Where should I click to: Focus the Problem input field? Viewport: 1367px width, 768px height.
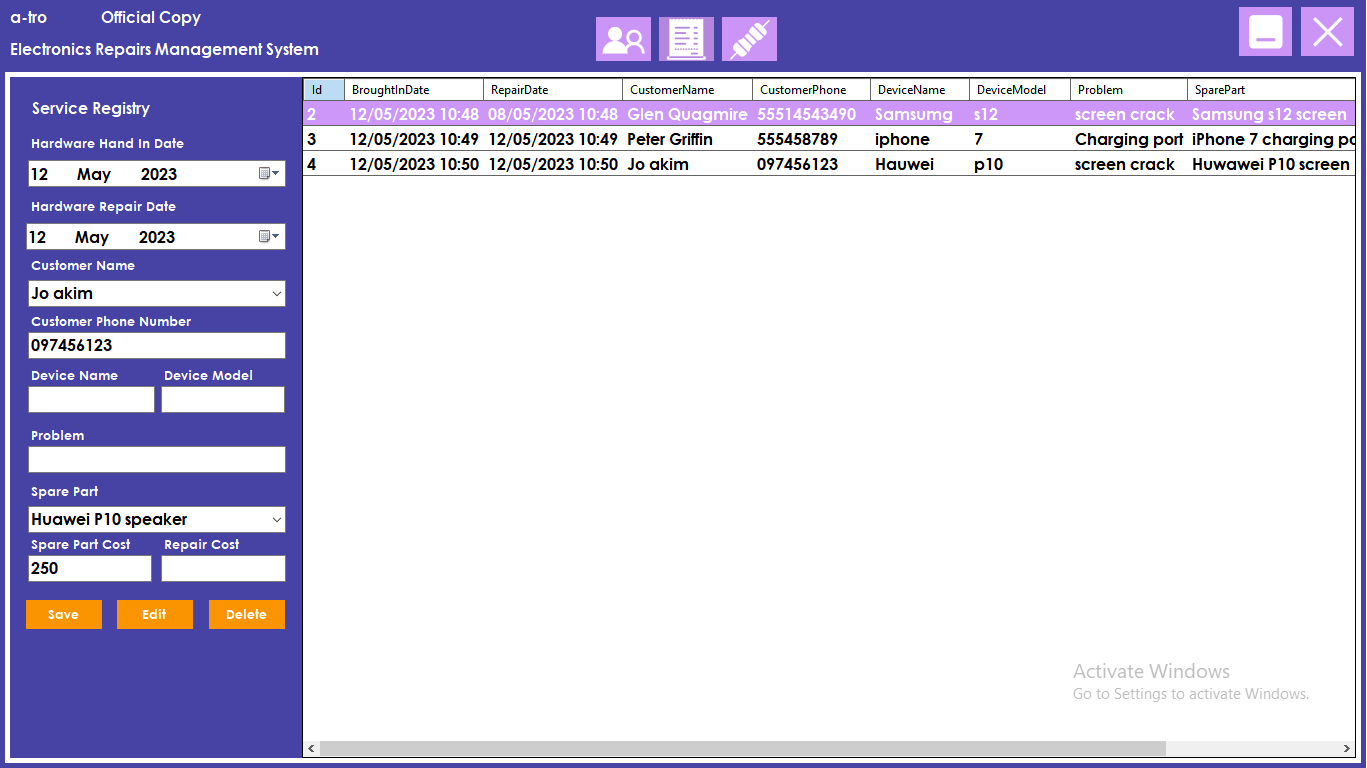[157, 460]
